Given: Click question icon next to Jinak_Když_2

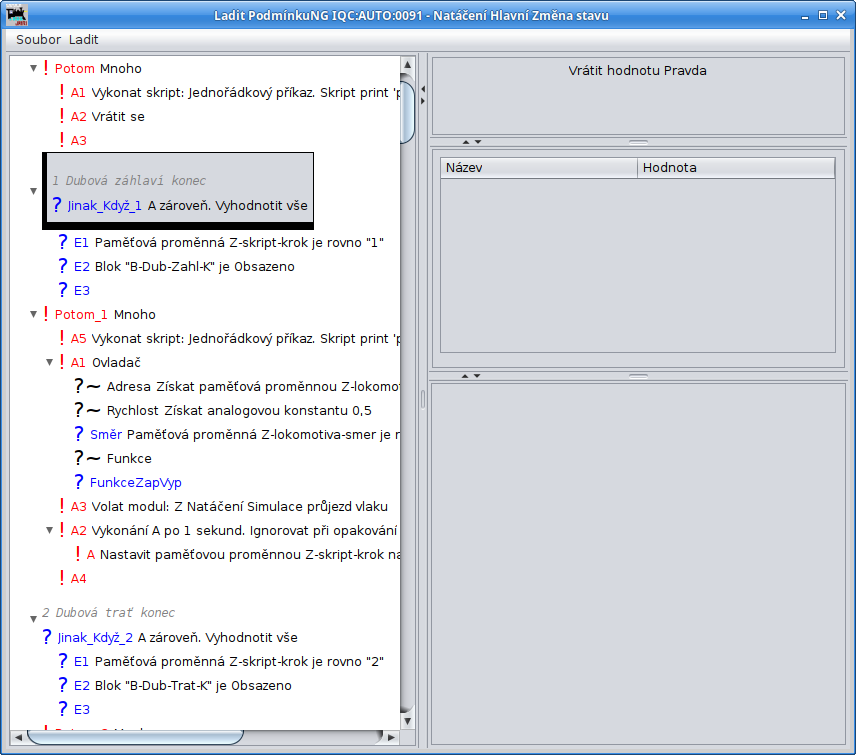Looking at the screenshot, I should [x=47, y=637].
